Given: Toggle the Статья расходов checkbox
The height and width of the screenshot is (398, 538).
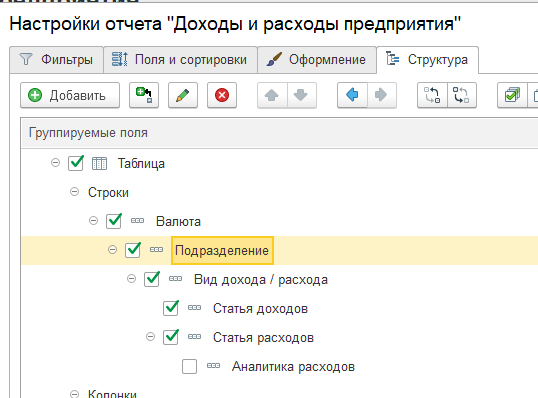Looking at the screenshot, I should pyautogui.click(x=171, y=337).
